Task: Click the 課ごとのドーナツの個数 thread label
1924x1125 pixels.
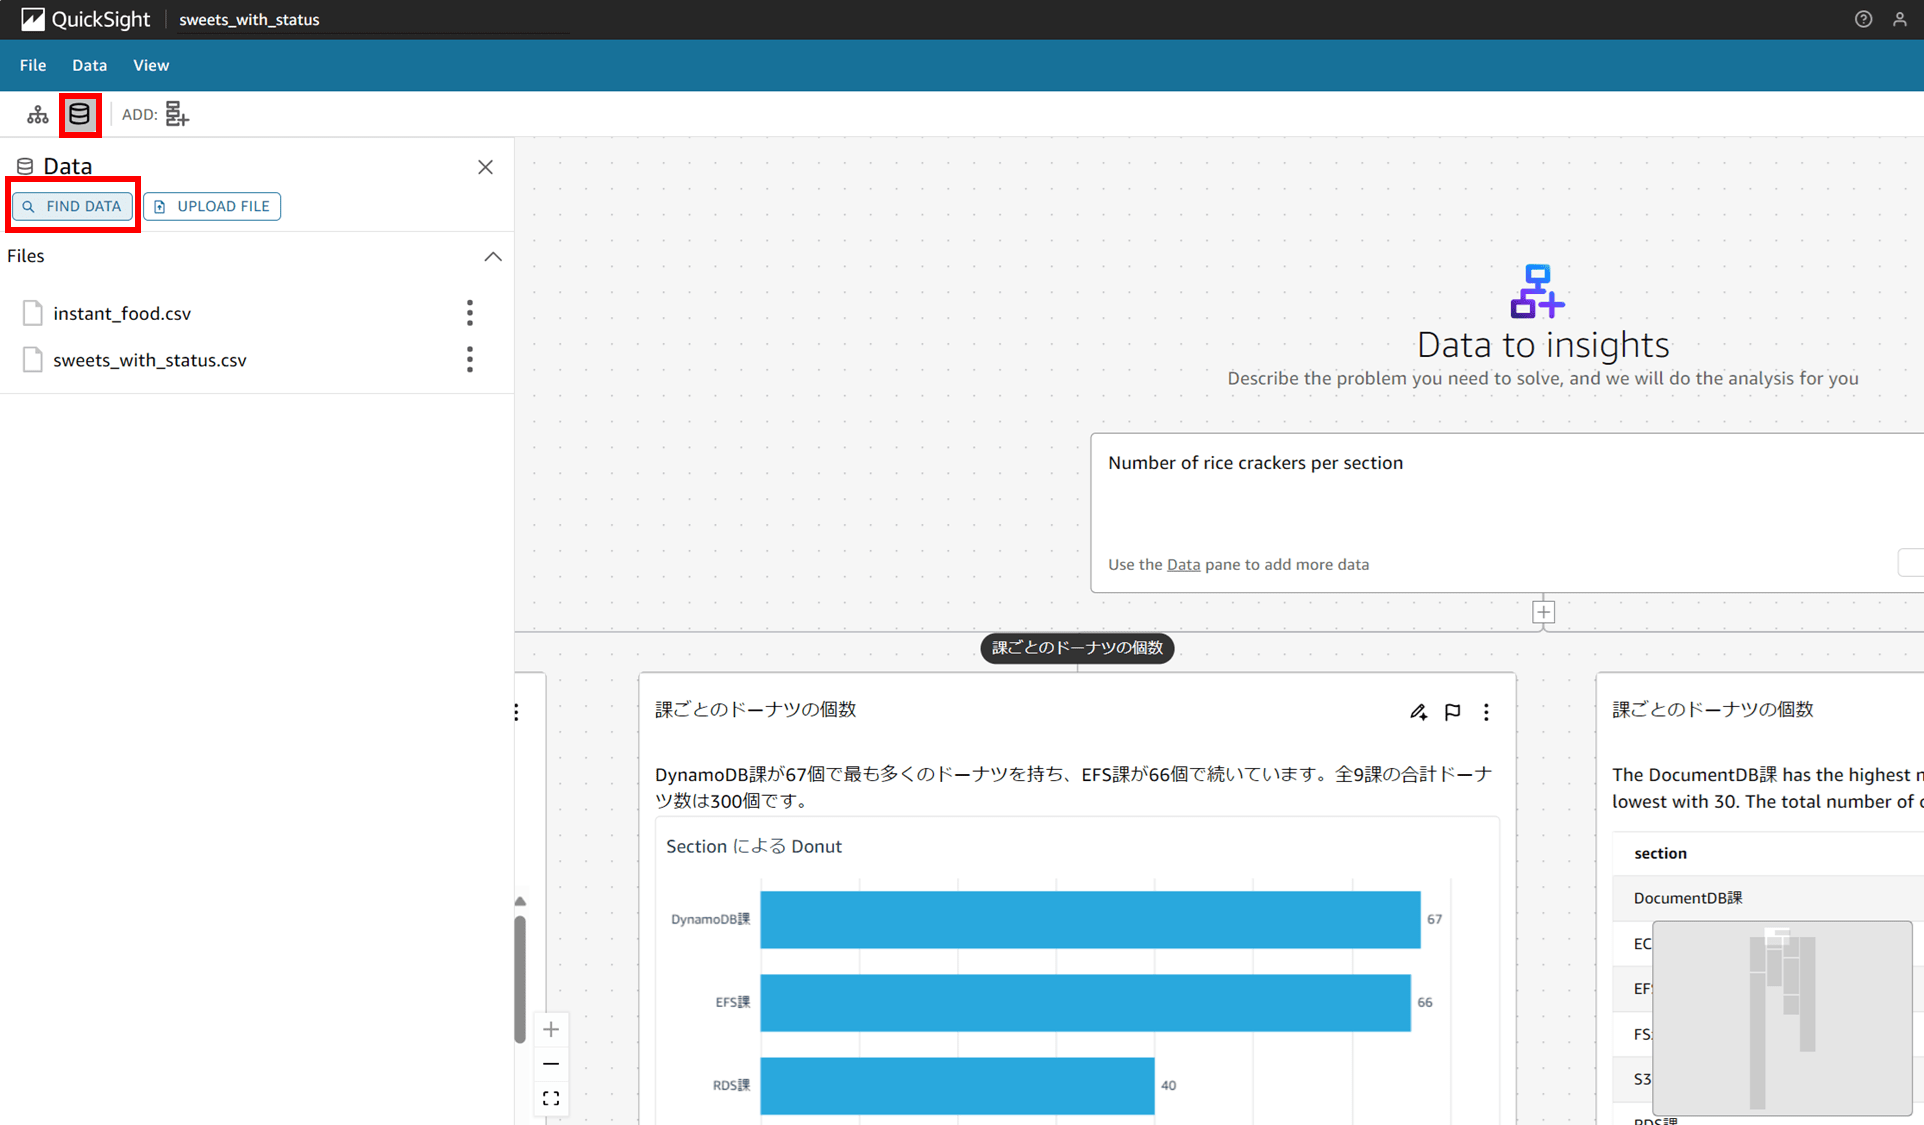Action: (x=1077, y=648)
